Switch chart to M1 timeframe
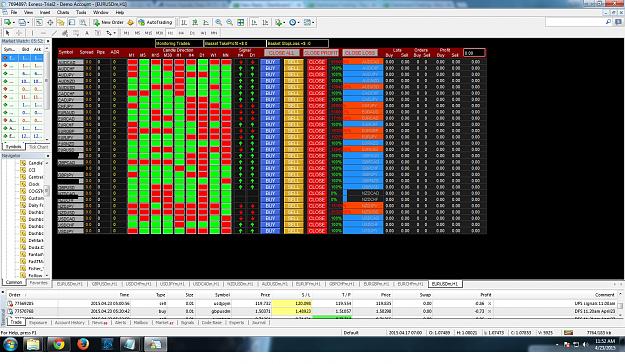The image size is (625, 364). [126, 33]
